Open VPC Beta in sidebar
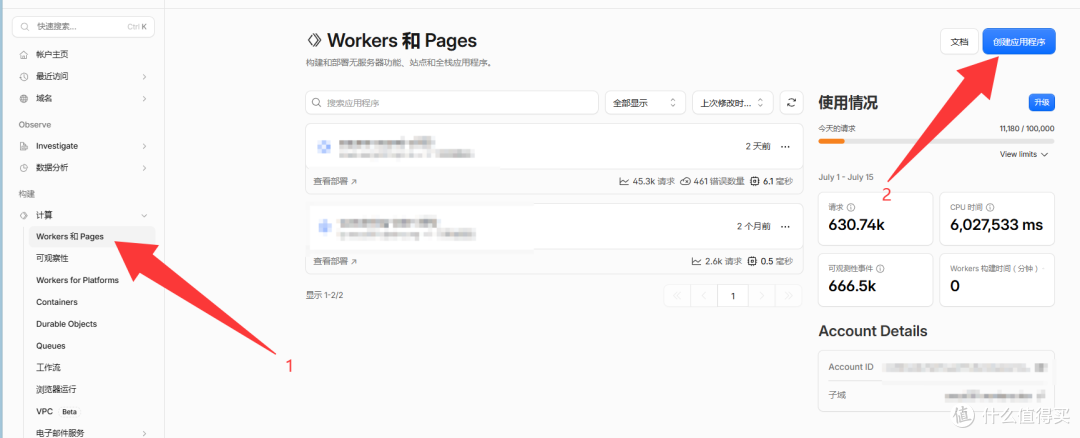 (58, 412)
